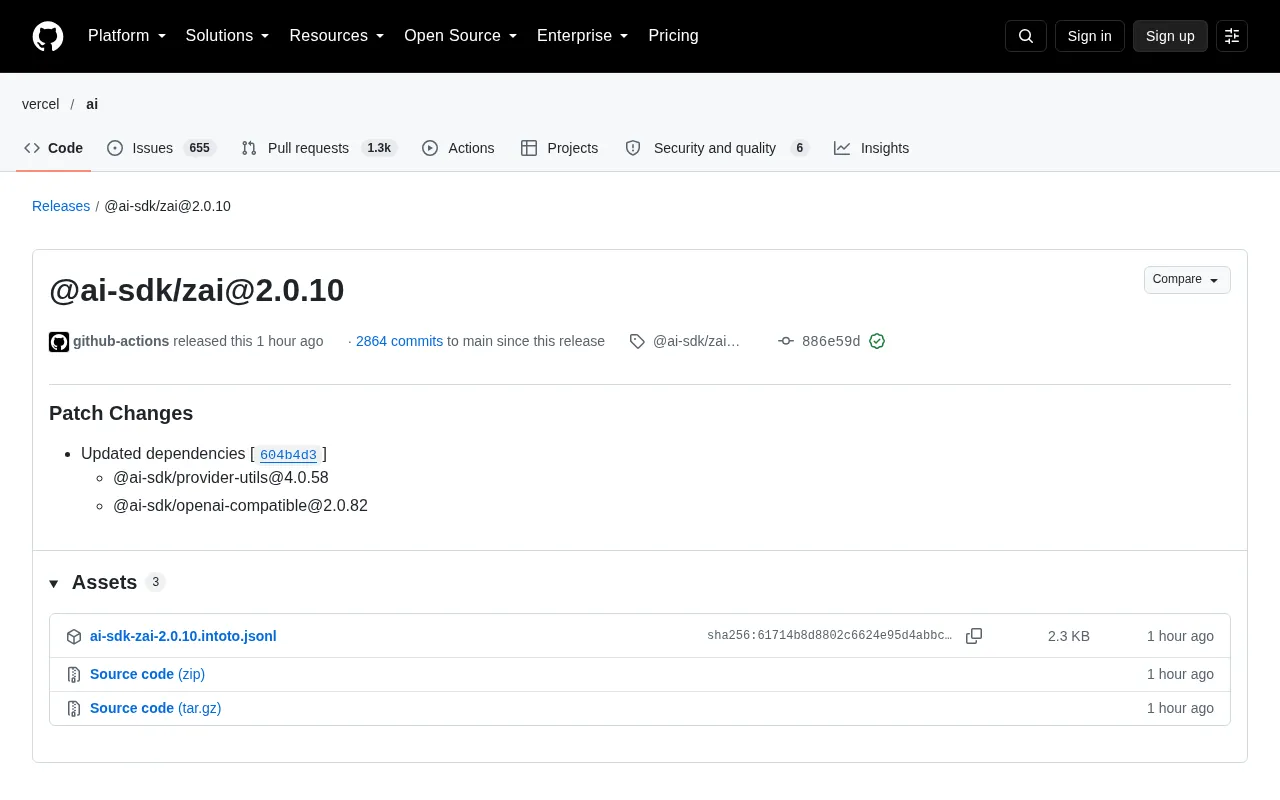Open the ai repository link
Image resolution: width=1280 pixels, height=800 pixels.
tap(92, 104)
